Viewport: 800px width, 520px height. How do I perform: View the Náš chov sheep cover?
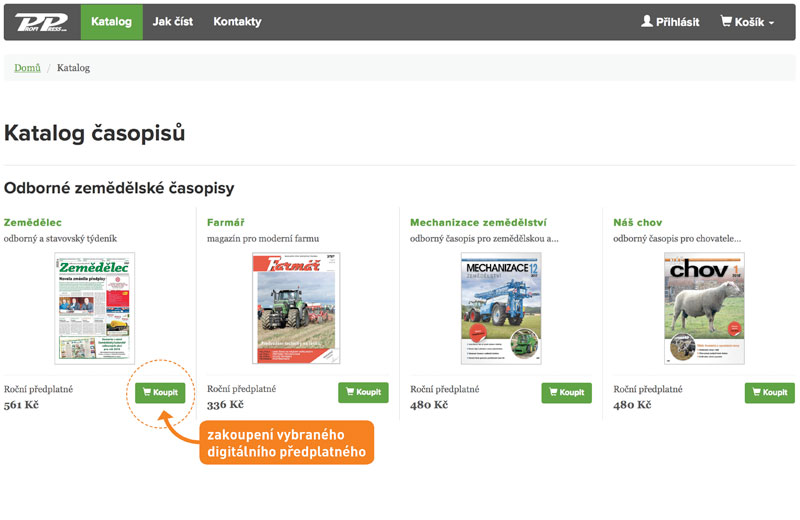click(704, 308)
